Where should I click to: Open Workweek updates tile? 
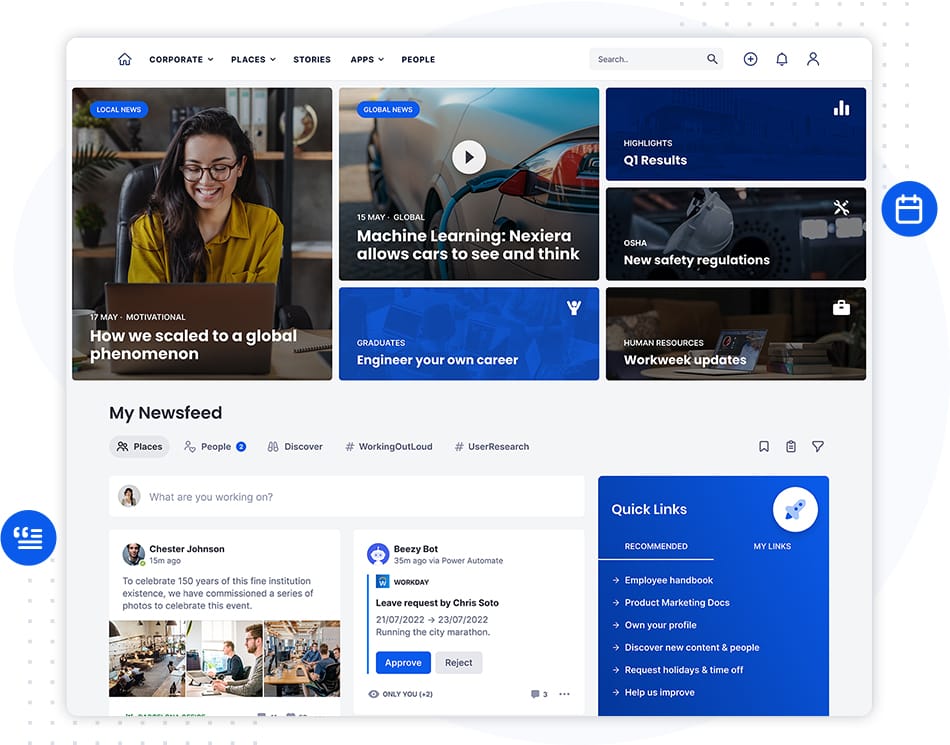(736, 334)
